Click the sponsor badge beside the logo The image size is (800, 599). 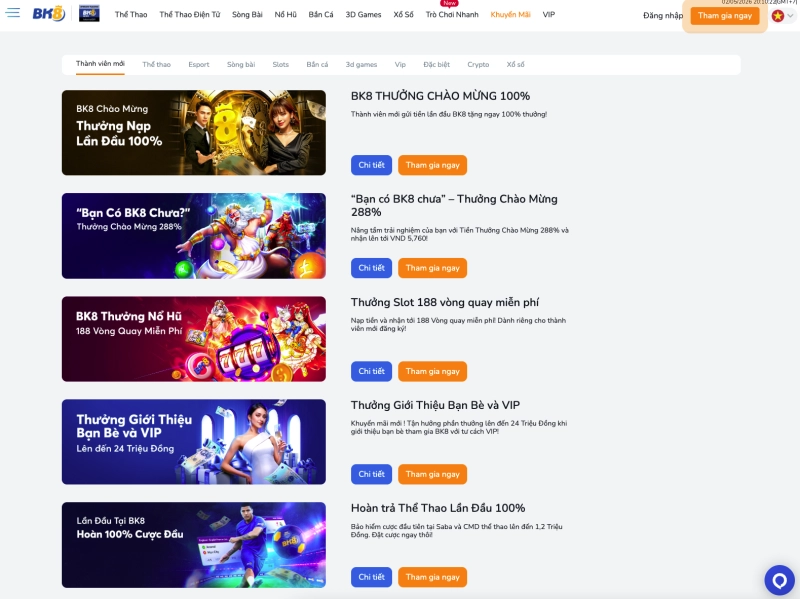click(x=89, y=14)
